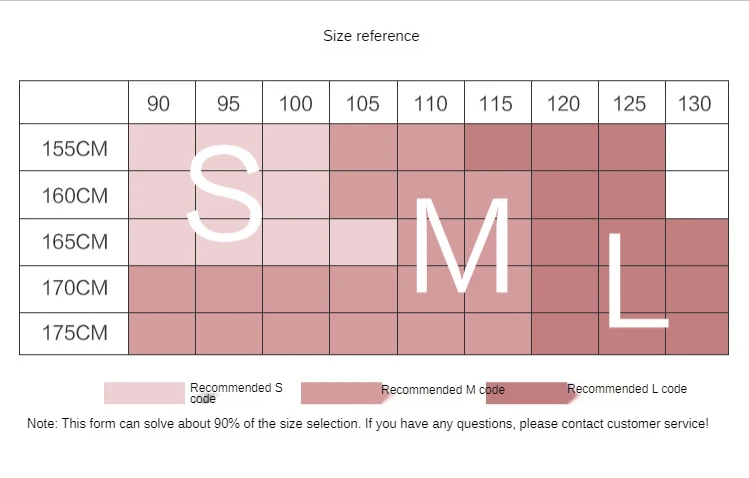Viewport: 749px width, 478px height.
Task: Click the 155CM row label
Action: coord(74,148)
